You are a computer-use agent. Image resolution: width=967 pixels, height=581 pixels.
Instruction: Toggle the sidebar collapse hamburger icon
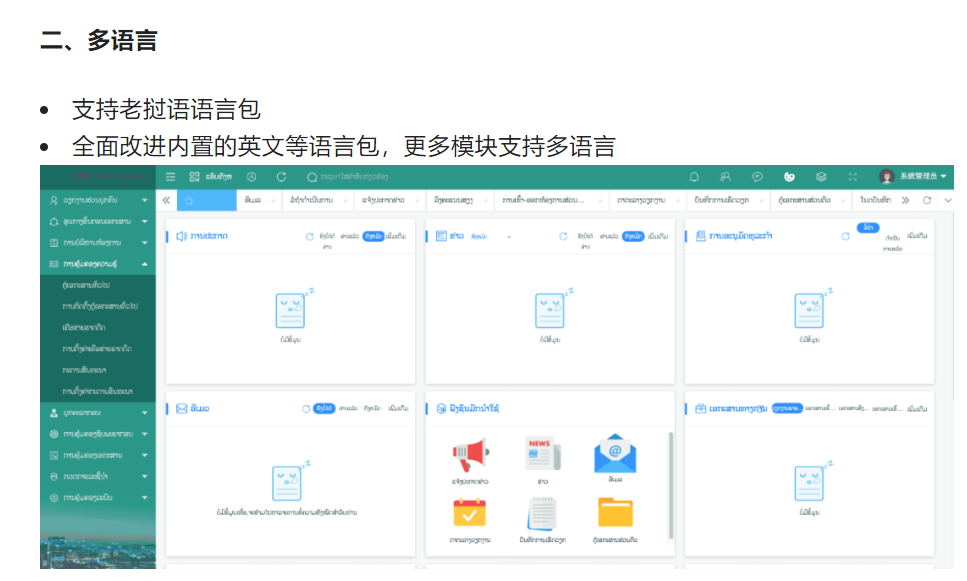click(x=171, y=177)
